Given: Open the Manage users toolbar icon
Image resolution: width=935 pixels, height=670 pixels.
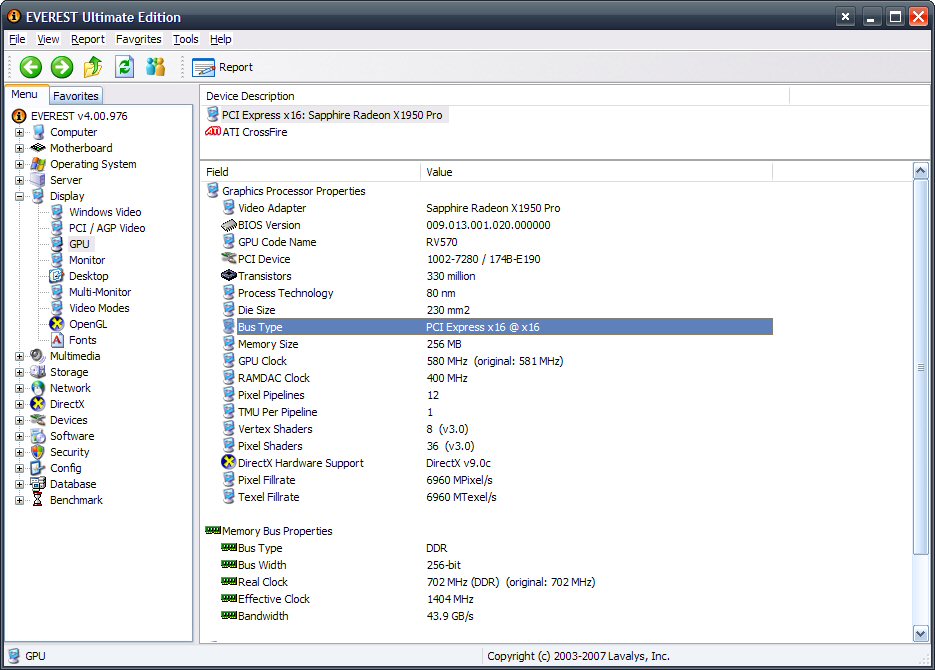Looking at the screenshot, I should coord(155,67).
